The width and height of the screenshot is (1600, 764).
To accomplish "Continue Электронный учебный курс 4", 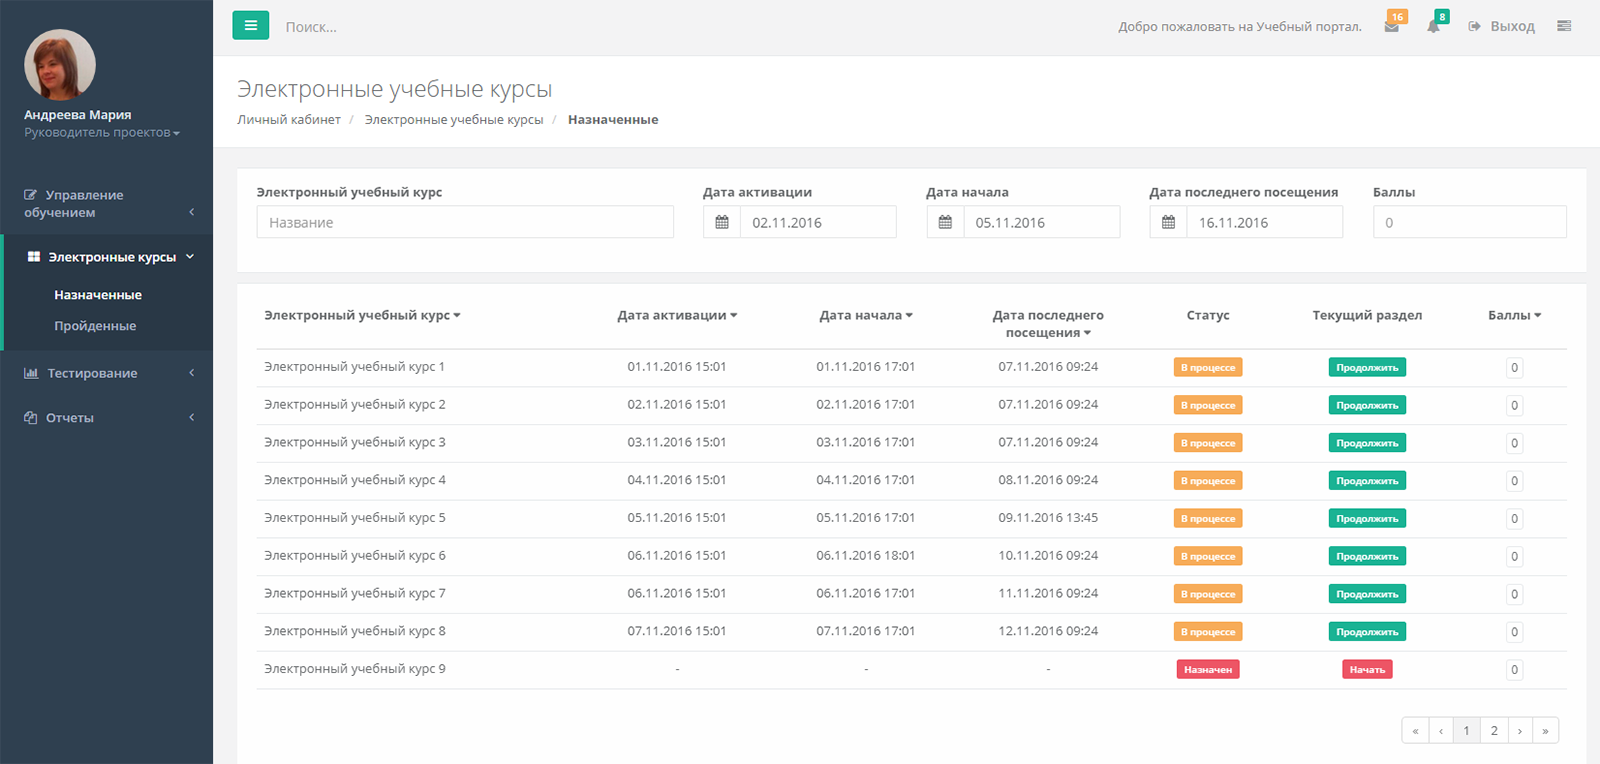I will pos(1367,481).
